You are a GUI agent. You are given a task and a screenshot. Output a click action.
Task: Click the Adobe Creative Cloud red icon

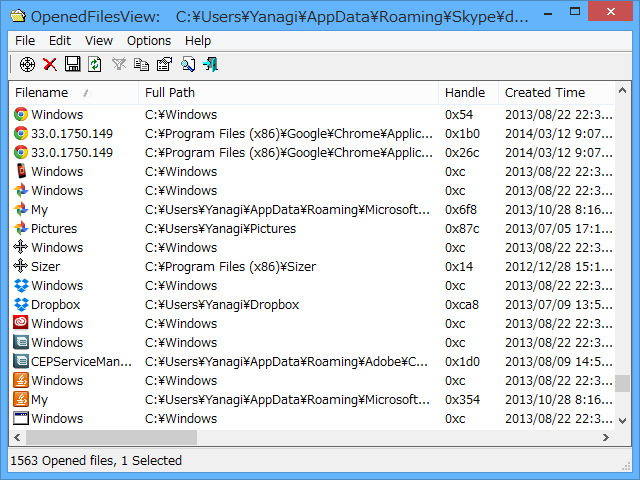pos(21,323)
